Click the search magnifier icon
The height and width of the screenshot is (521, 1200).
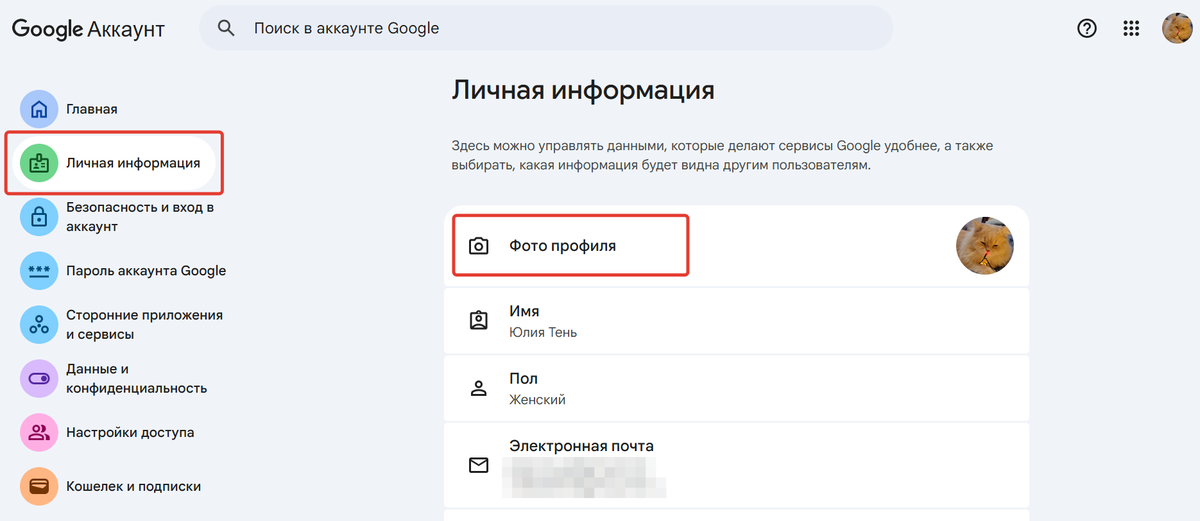point(227,28)
